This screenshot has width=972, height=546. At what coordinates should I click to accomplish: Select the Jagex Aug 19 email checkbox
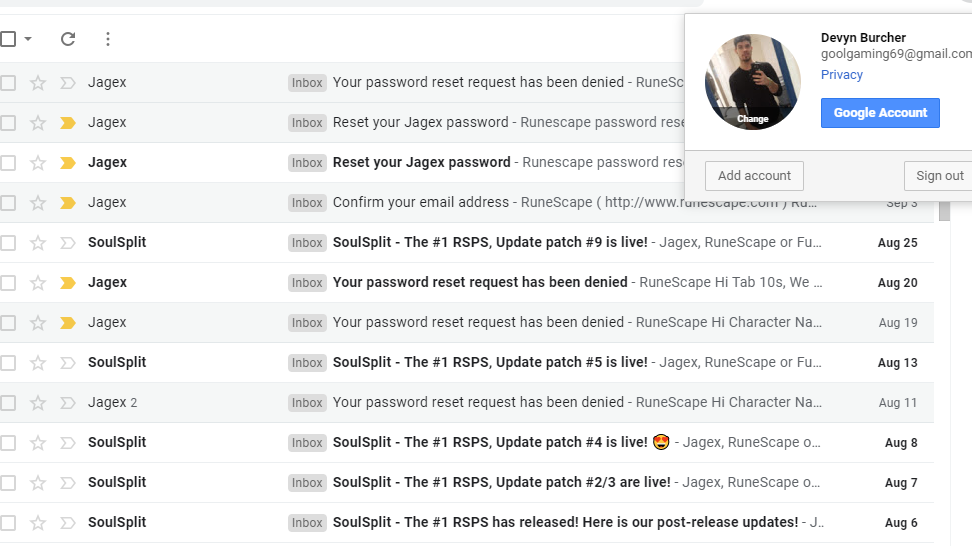8,322
